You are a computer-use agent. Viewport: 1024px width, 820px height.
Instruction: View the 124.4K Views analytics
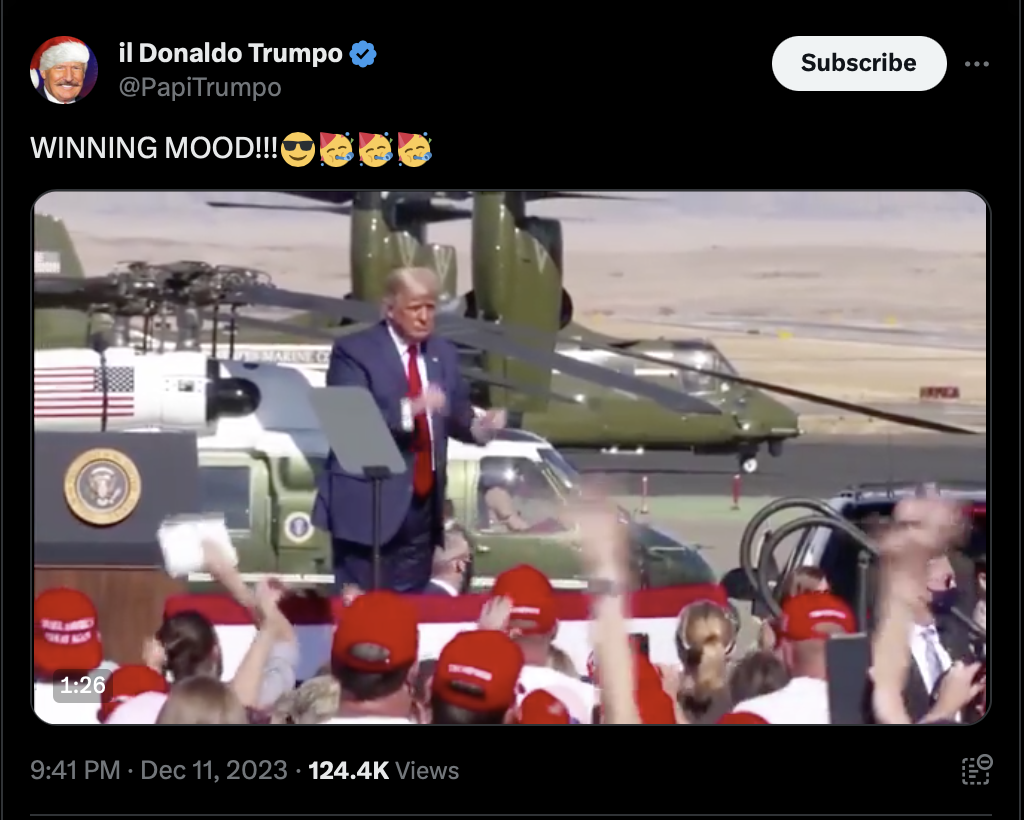tap(383, 770)
